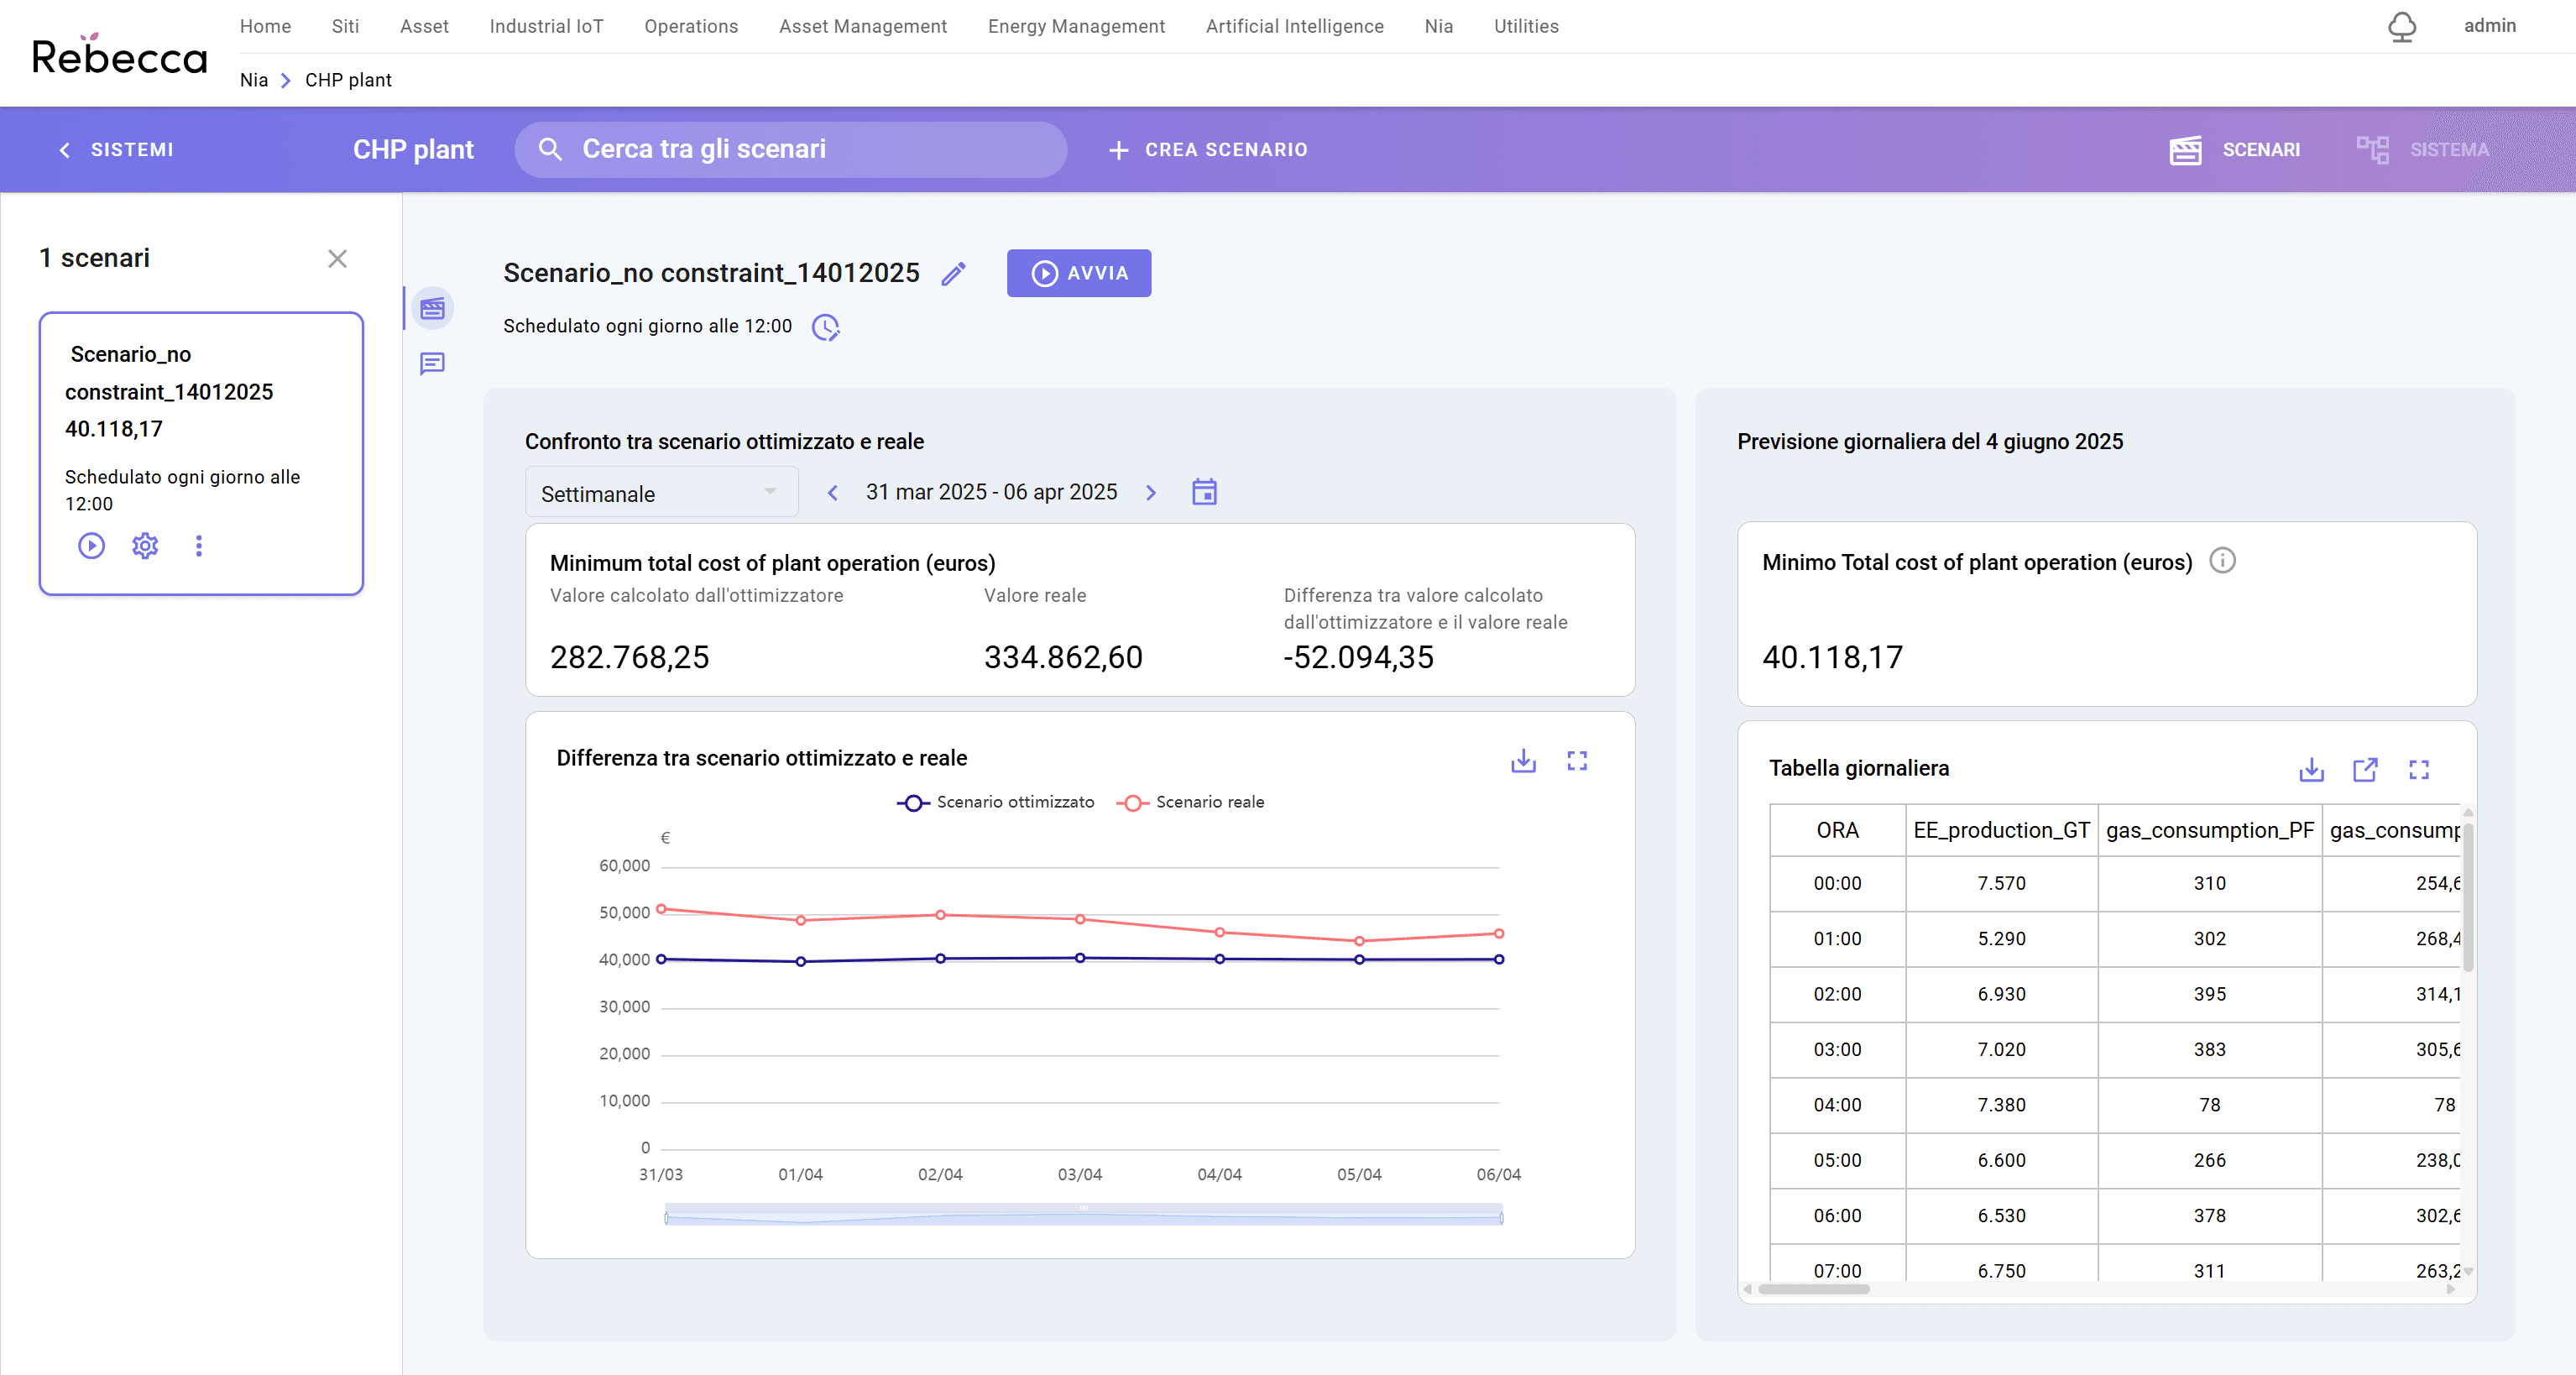
Task: Open scenario settings via gear icon
Action: point(145,546)
